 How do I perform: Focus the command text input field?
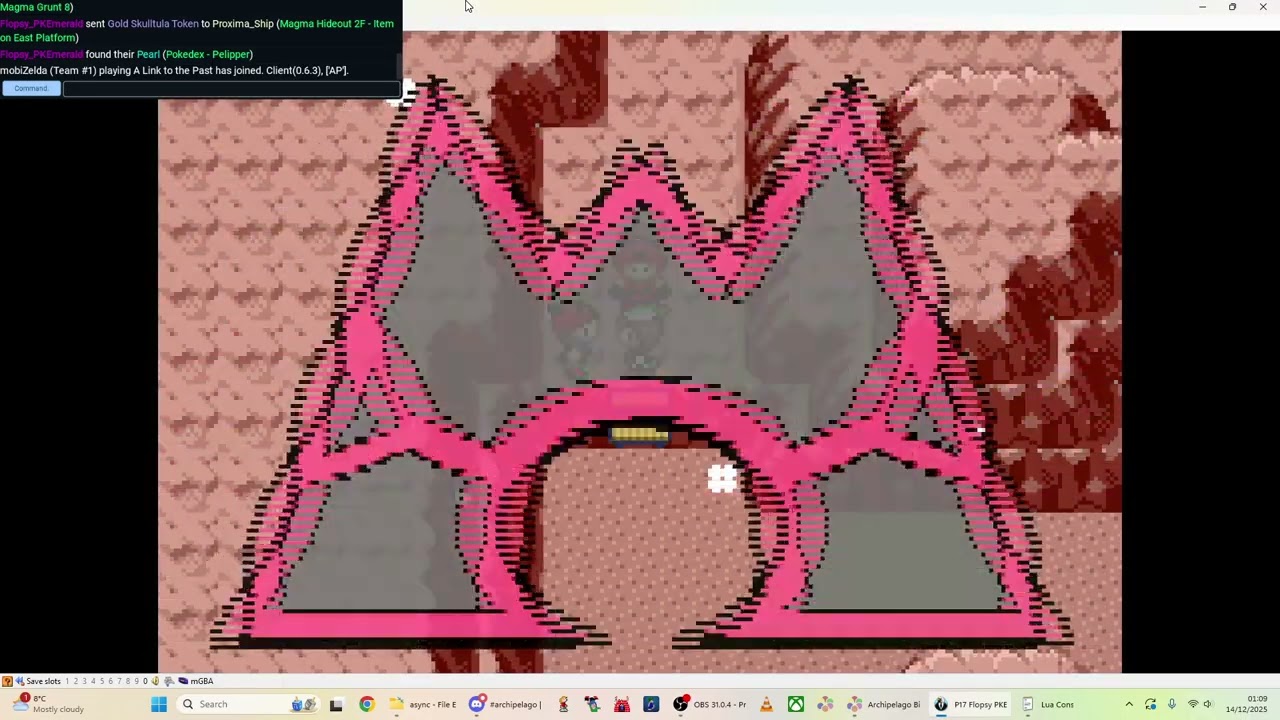coord(231,88)
